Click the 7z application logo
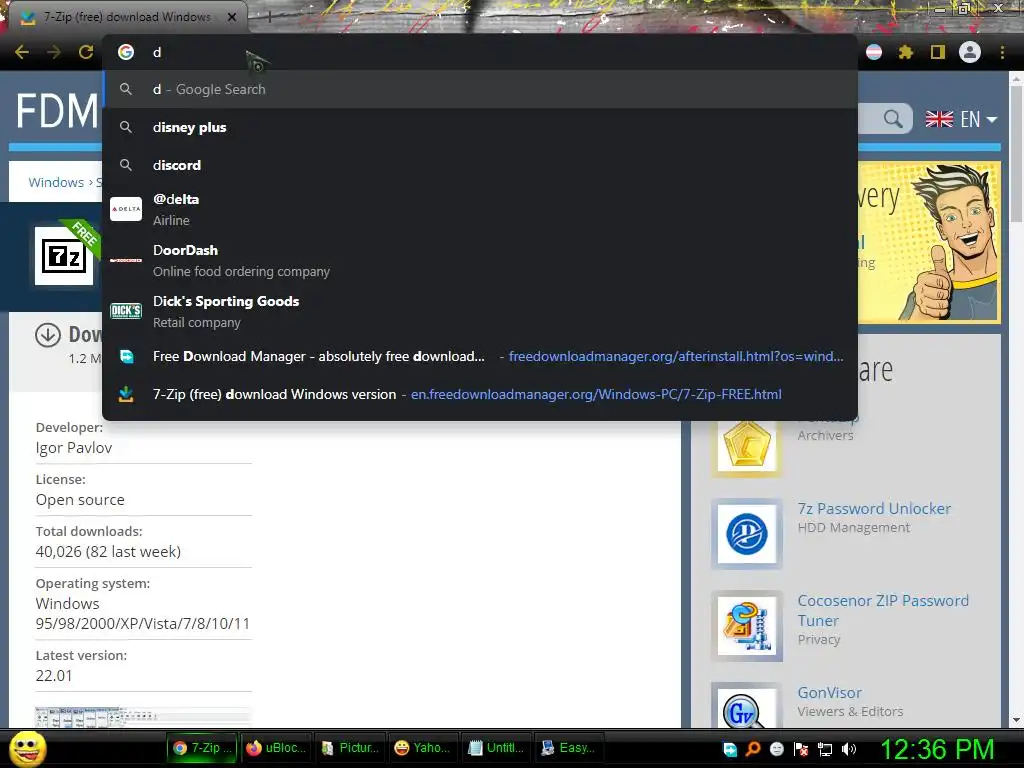The image size is (1024, 768). click(64, 256)
